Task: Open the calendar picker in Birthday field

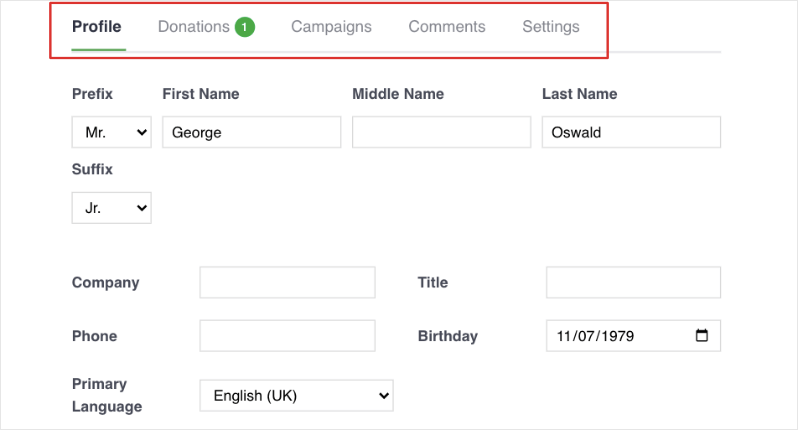Action: point(701,336)
